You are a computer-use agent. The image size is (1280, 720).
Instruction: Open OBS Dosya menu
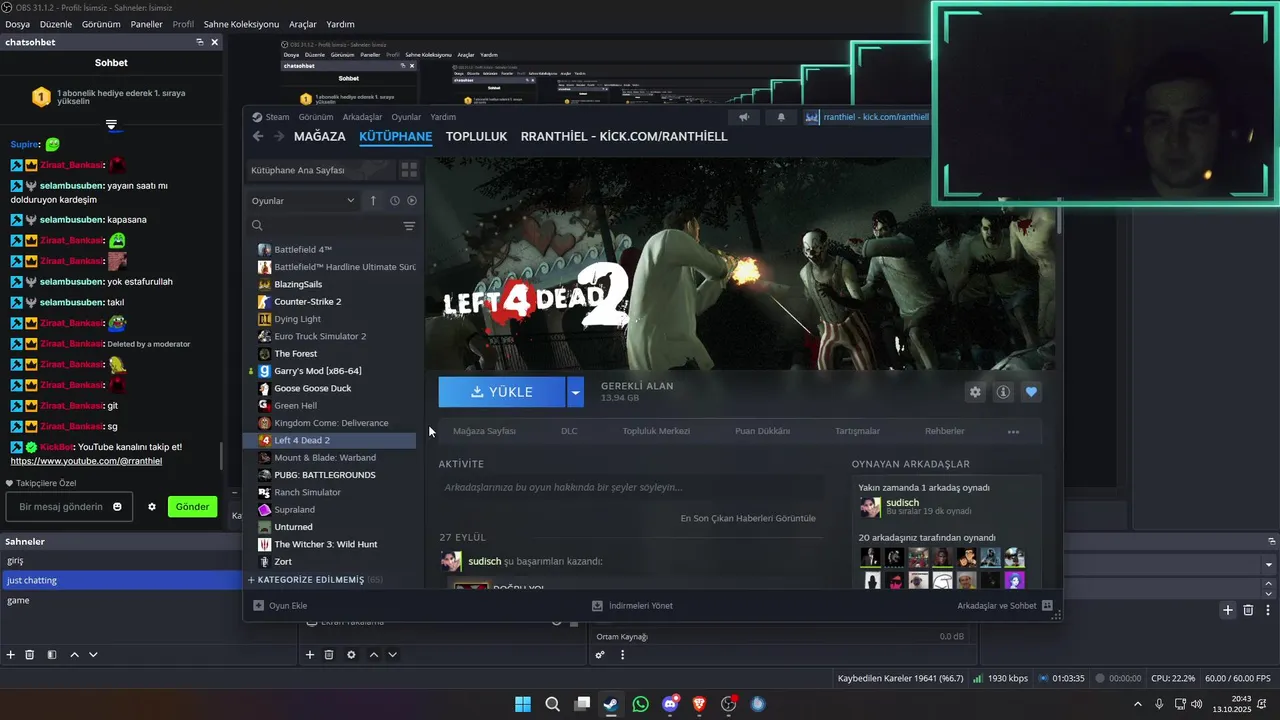(x=17, y=24)
